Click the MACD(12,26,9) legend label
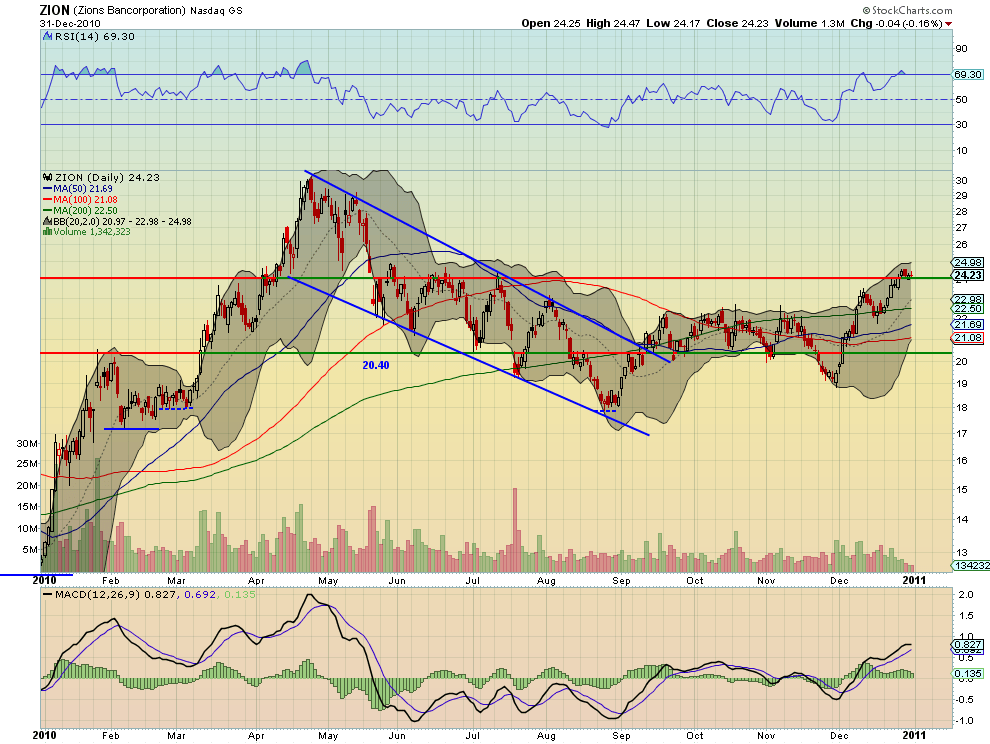The height and width of the screenshot is (744, 990). click(x=98, y=595)
